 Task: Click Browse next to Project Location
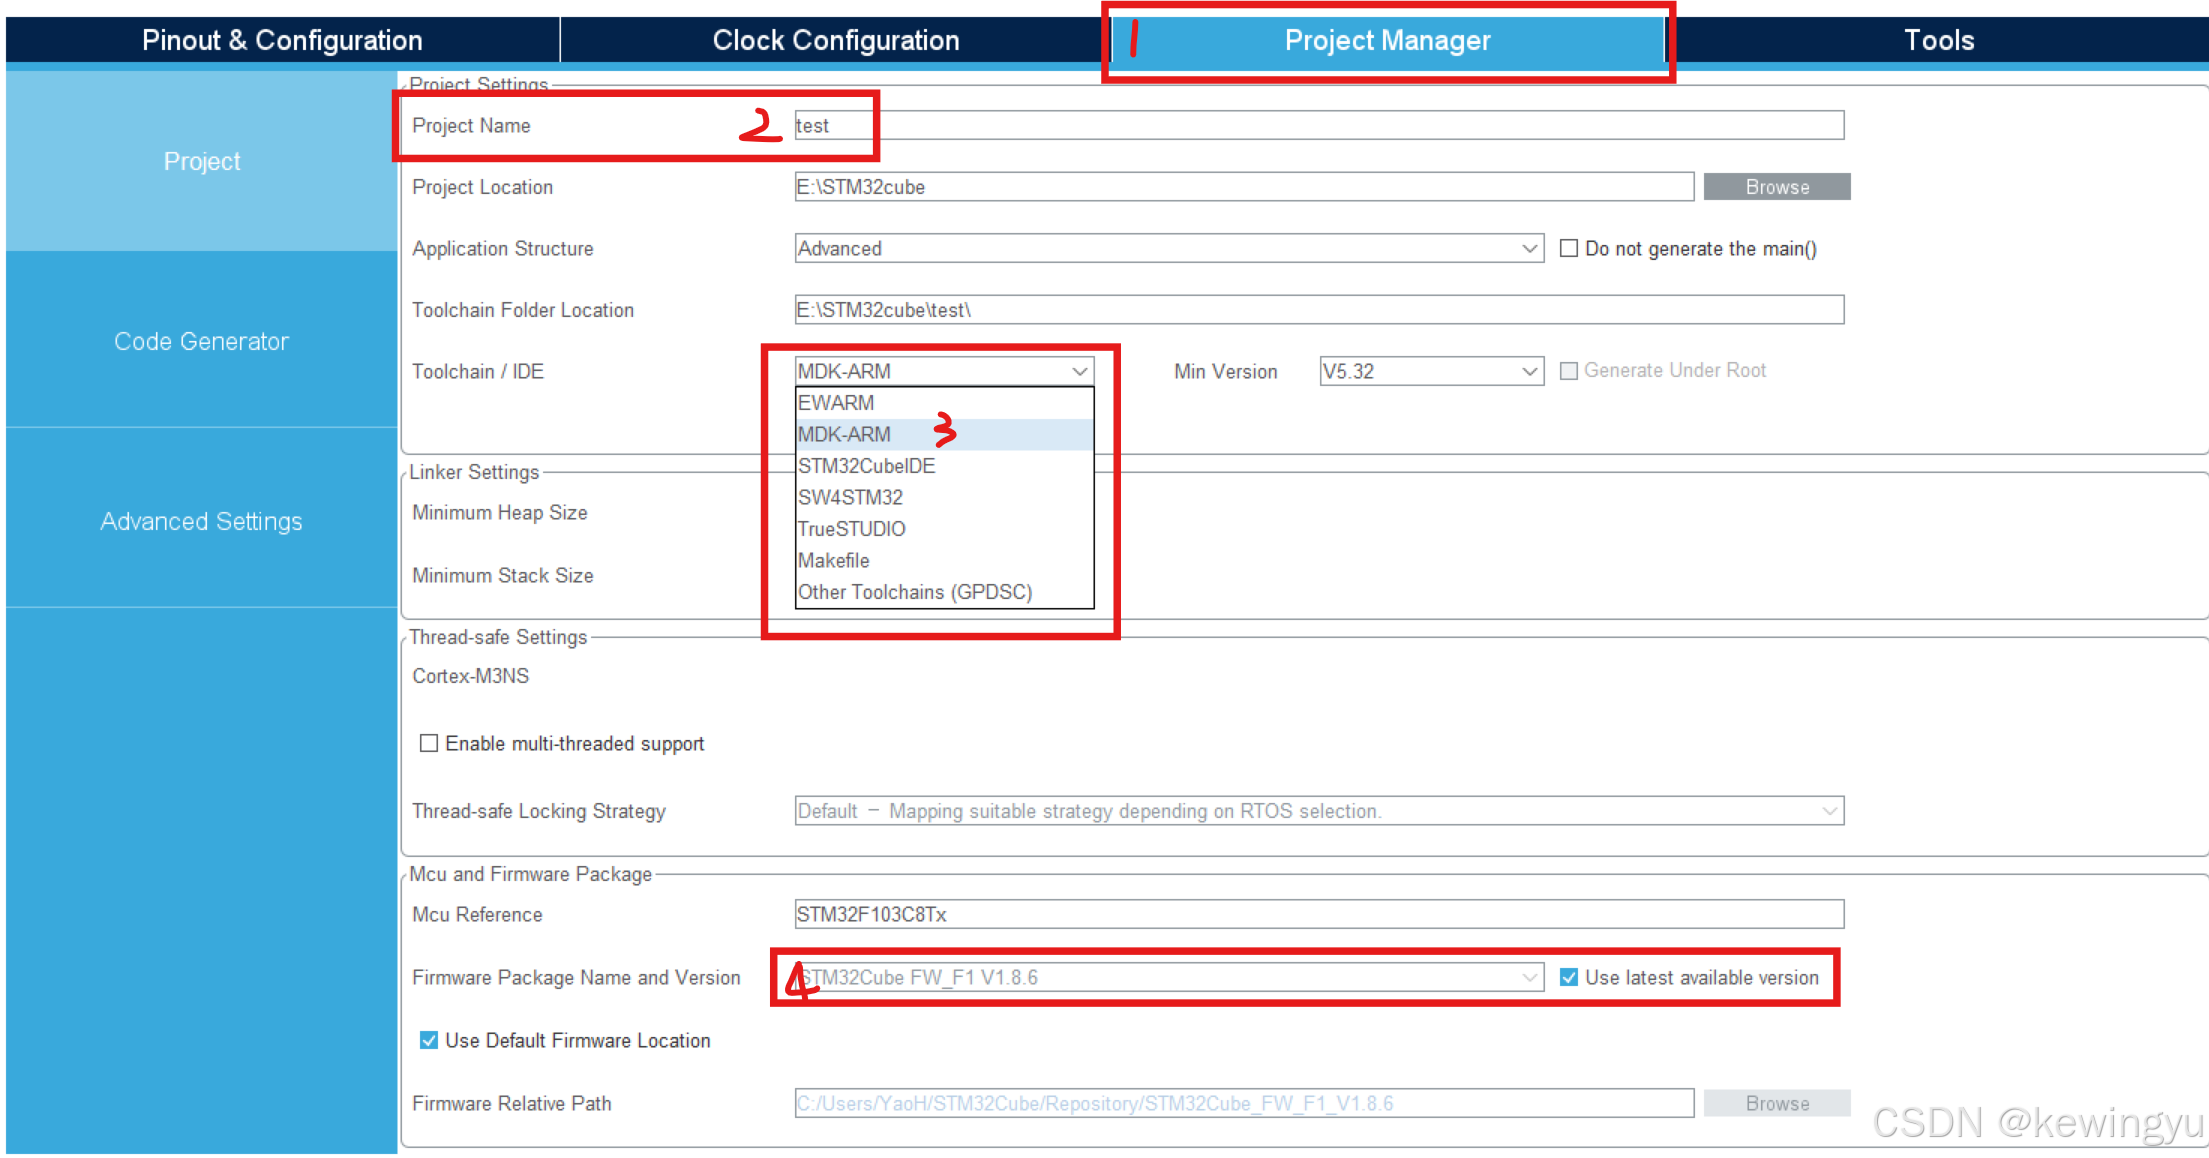pos(1776,187)
